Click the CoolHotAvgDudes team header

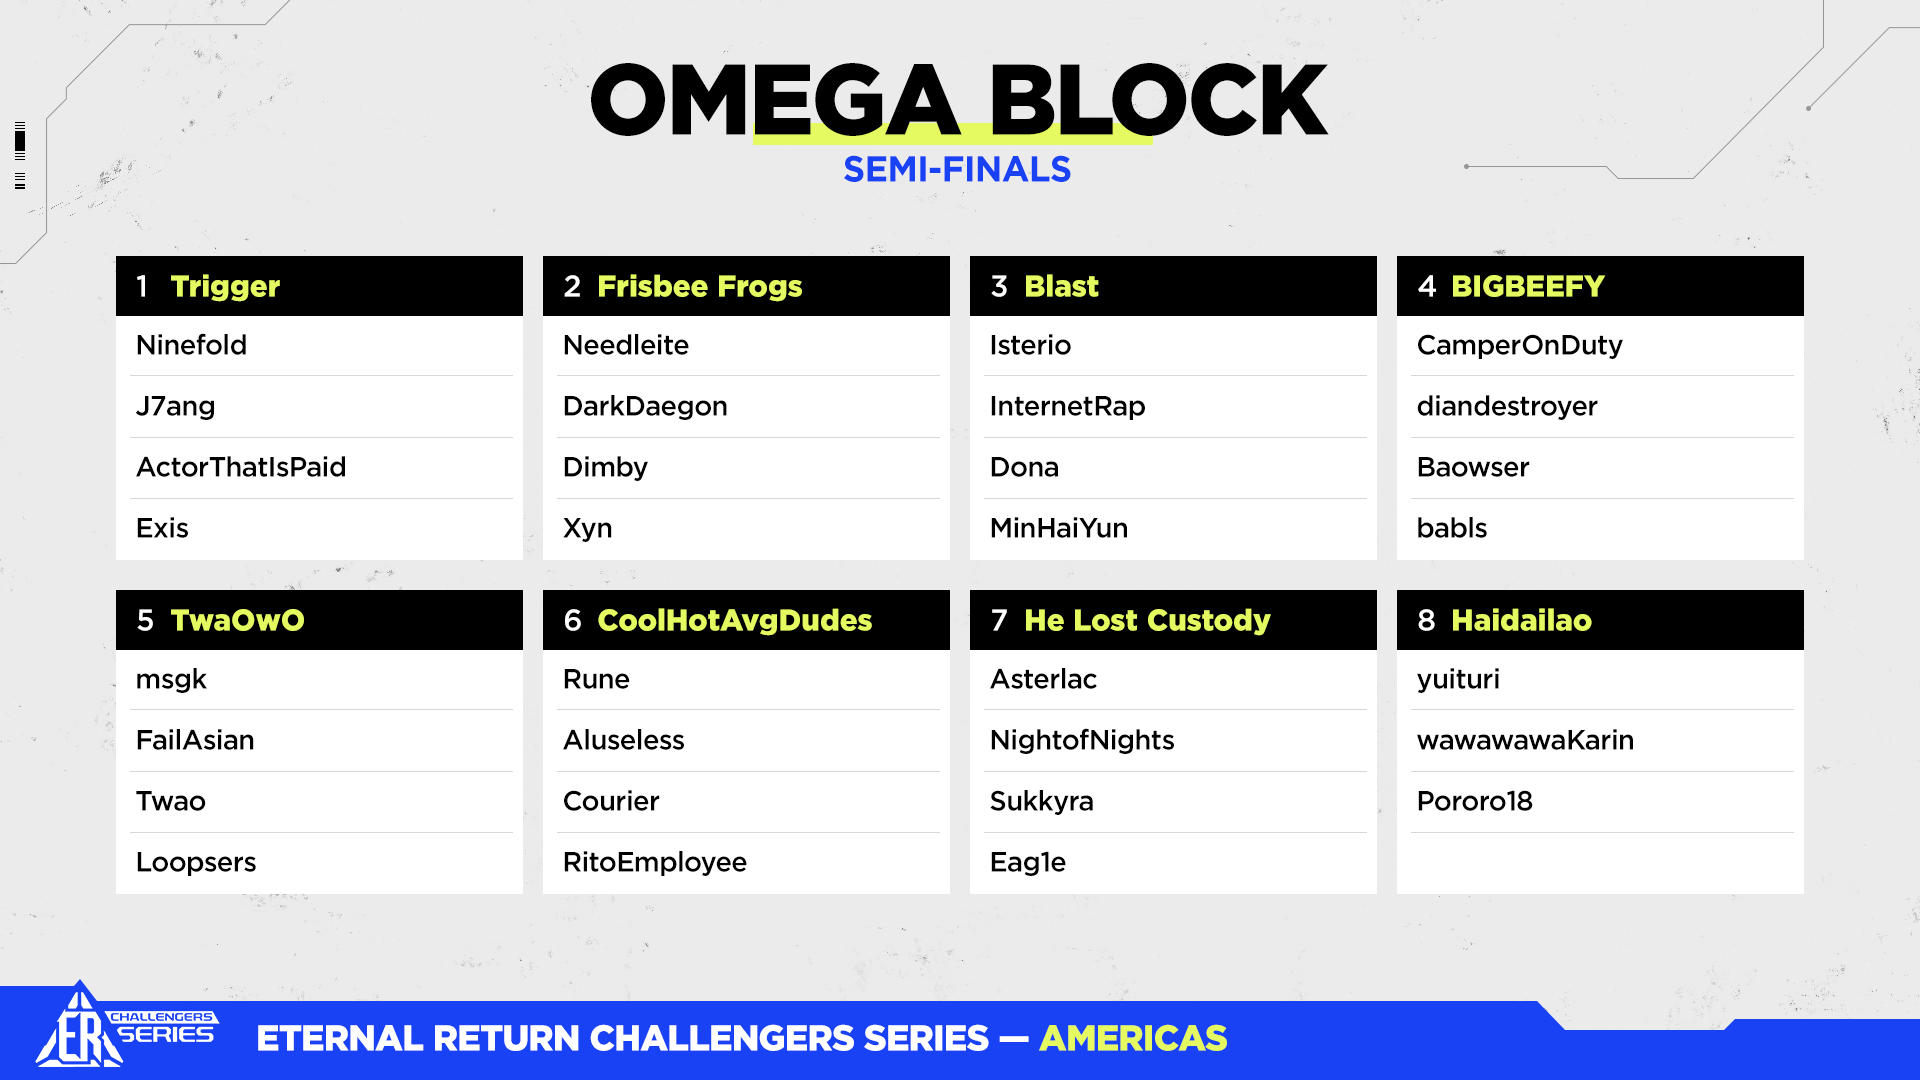tap(746, 620)
